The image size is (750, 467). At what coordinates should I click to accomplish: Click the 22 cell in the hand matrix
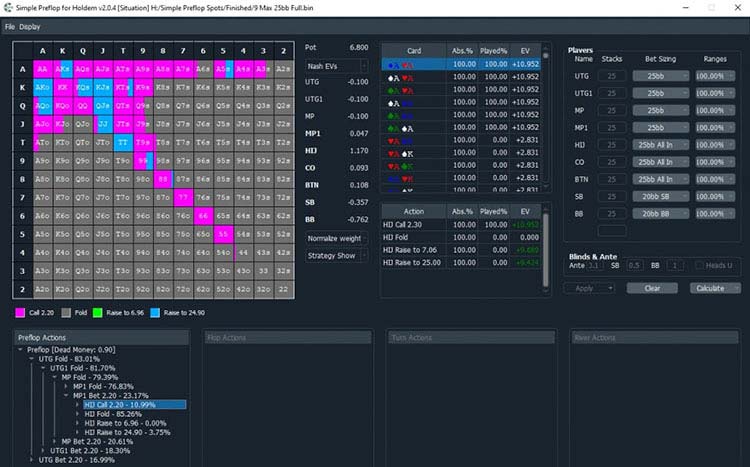point(284,288)
